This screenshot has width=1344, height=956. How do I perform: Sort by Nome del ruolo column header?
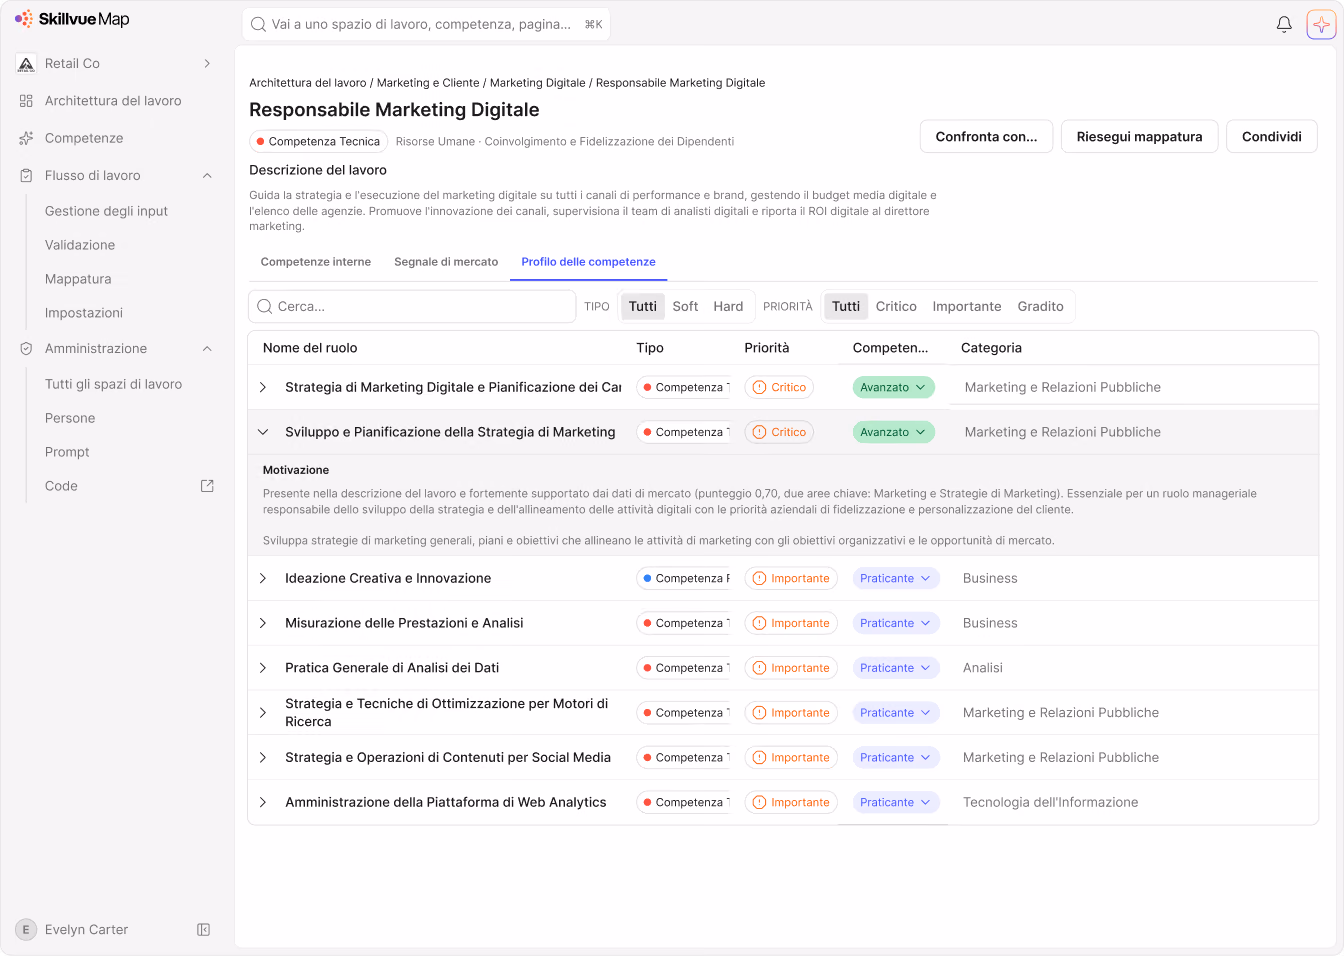point(310,348)
